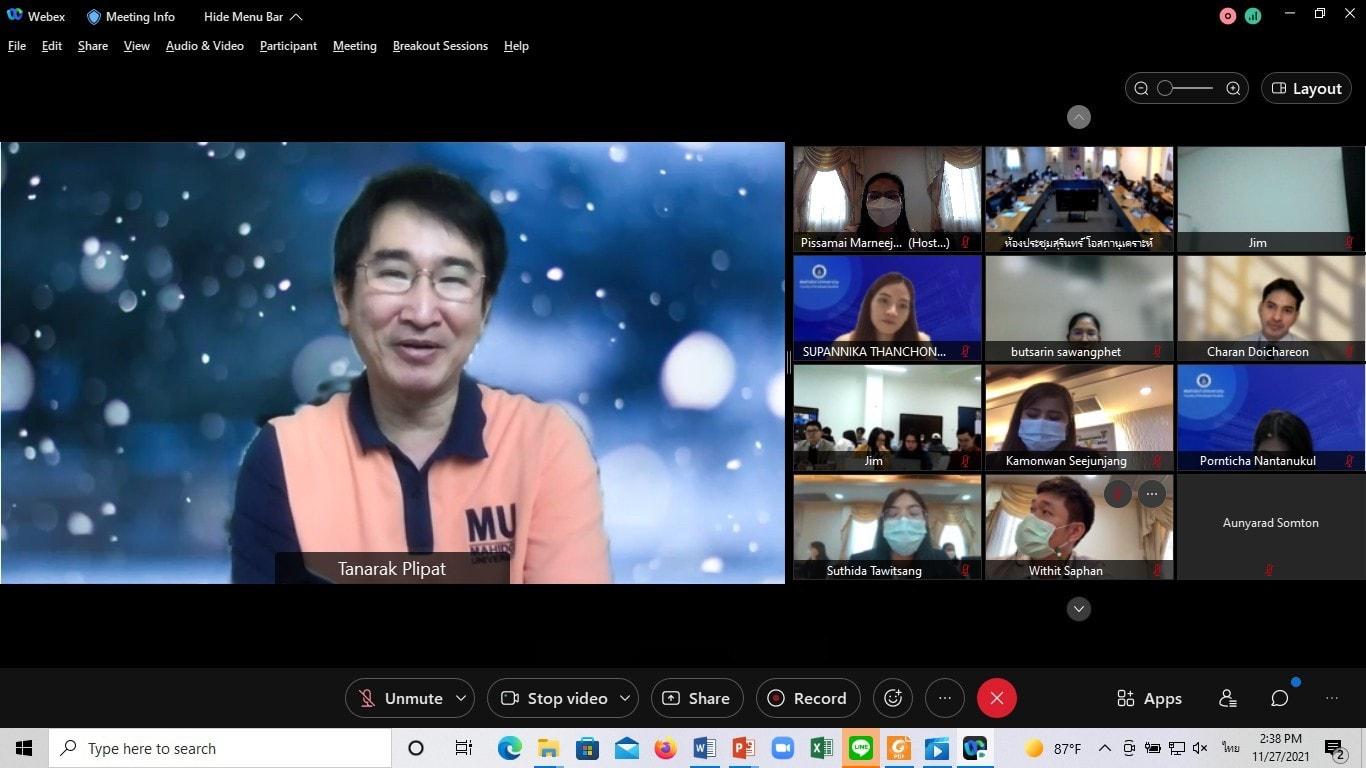This screenshot has width=1366, height=768.
Task: Open the Participants panel icon
Action: (1227, 699)
